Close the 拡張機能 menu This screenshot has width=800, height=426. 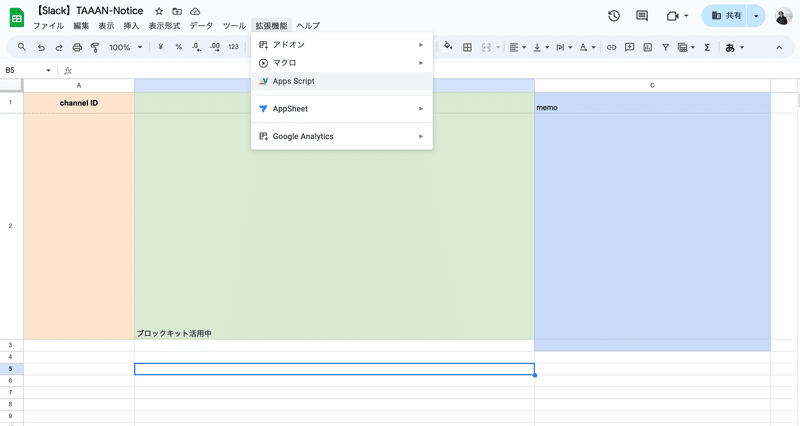[271, 26]
